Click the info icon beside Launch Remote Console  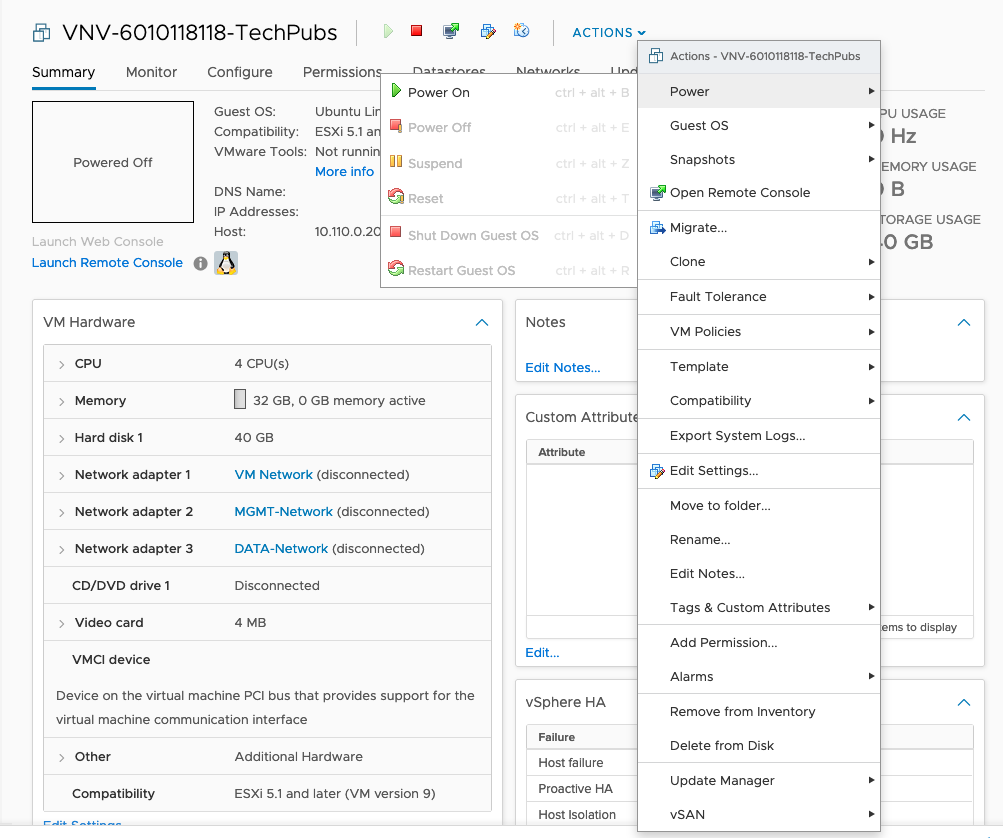click(x=200, y=264)
